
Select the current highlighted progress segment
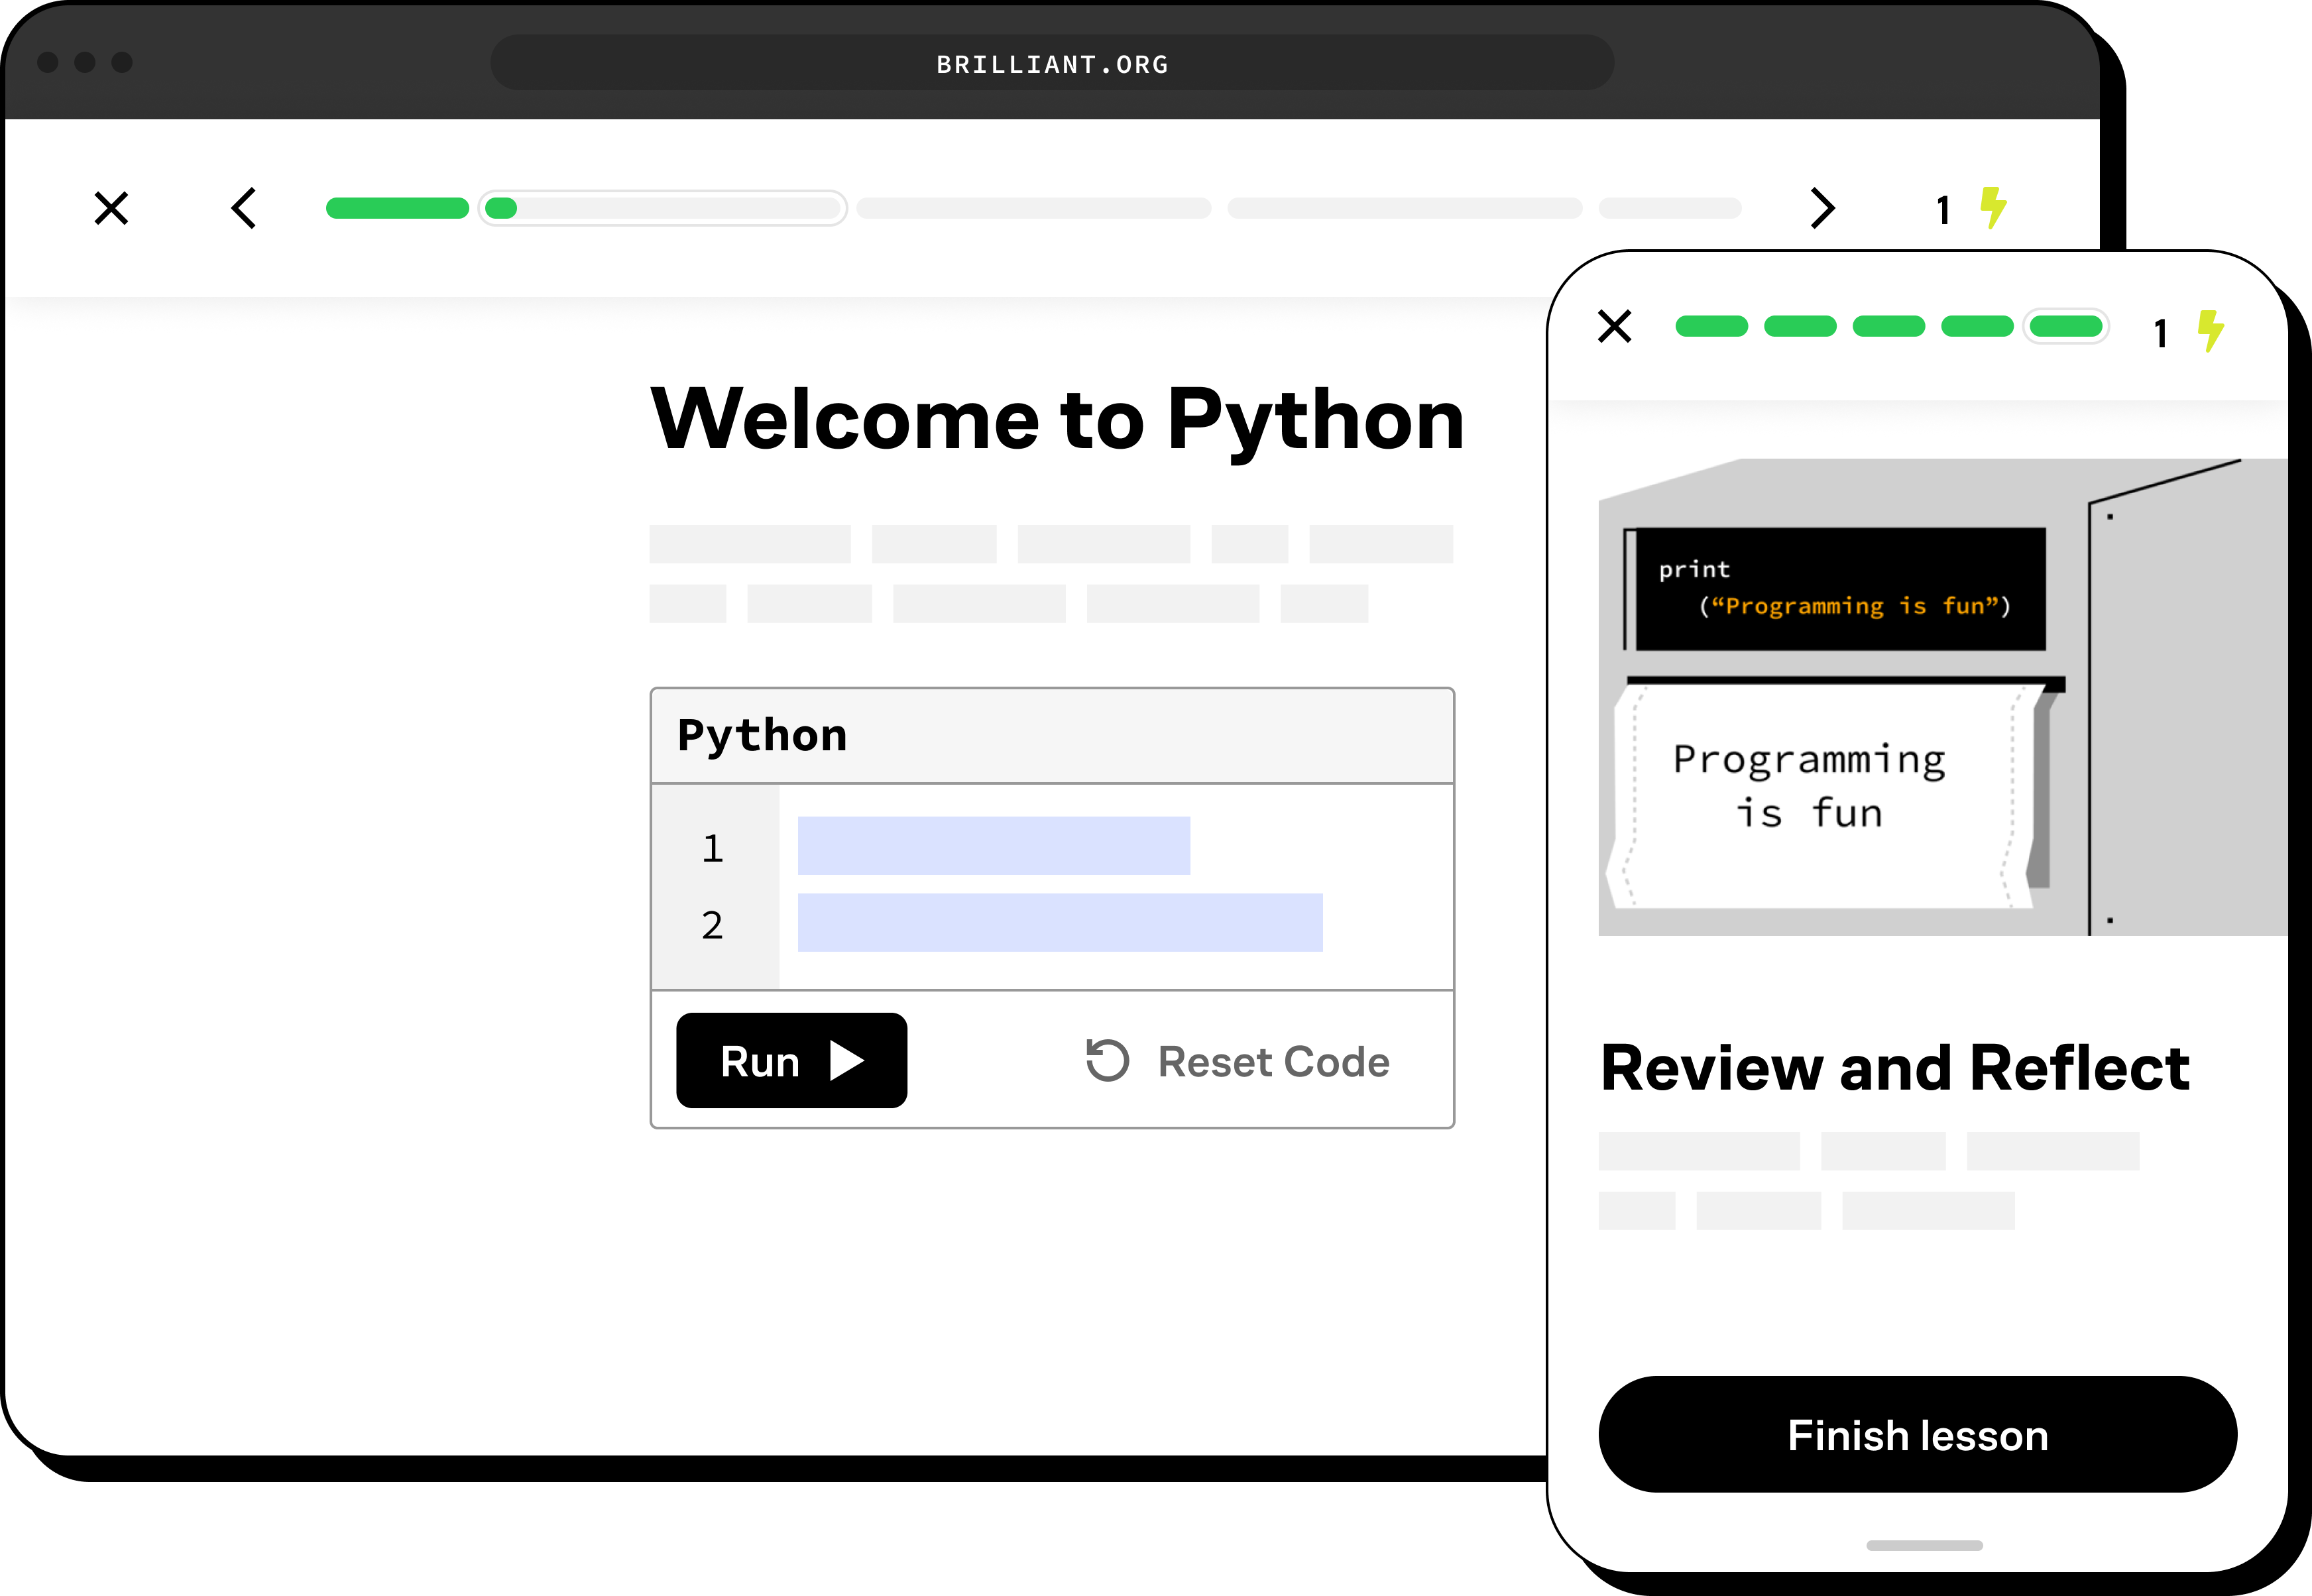(662, 208)
